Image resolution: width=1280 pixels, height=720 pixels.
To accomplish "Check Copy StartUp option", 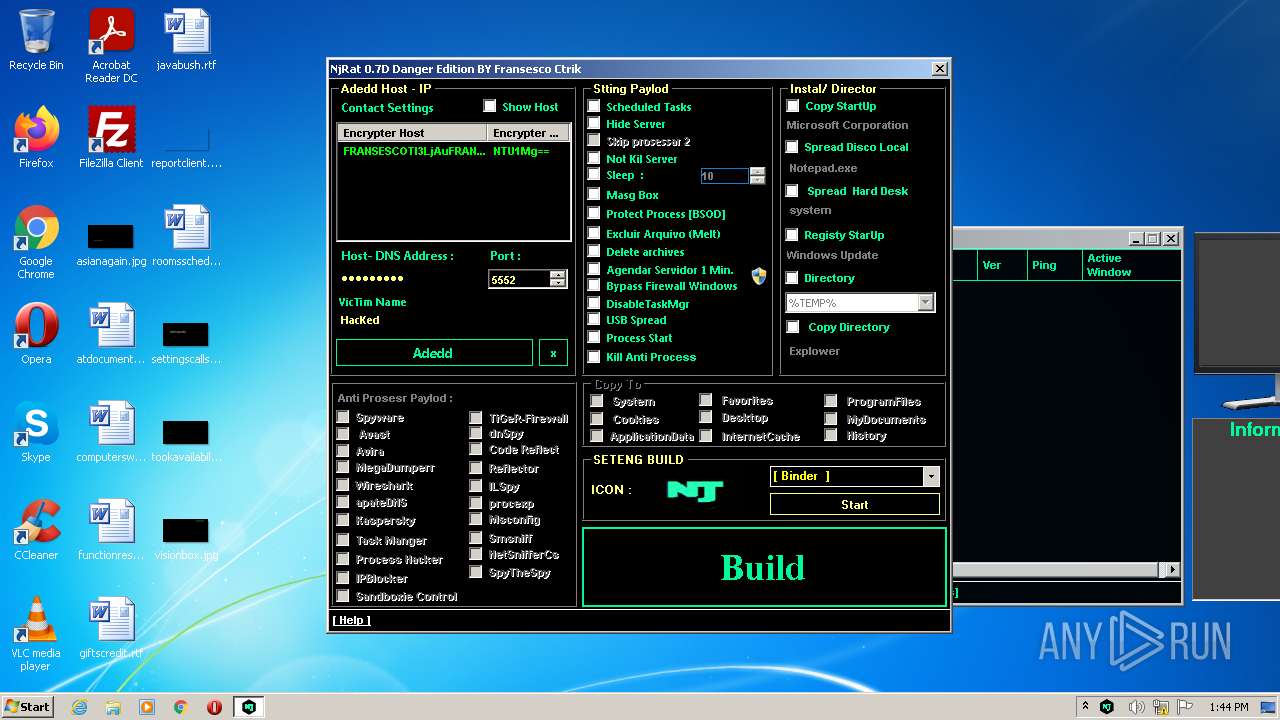I will 793,106.
